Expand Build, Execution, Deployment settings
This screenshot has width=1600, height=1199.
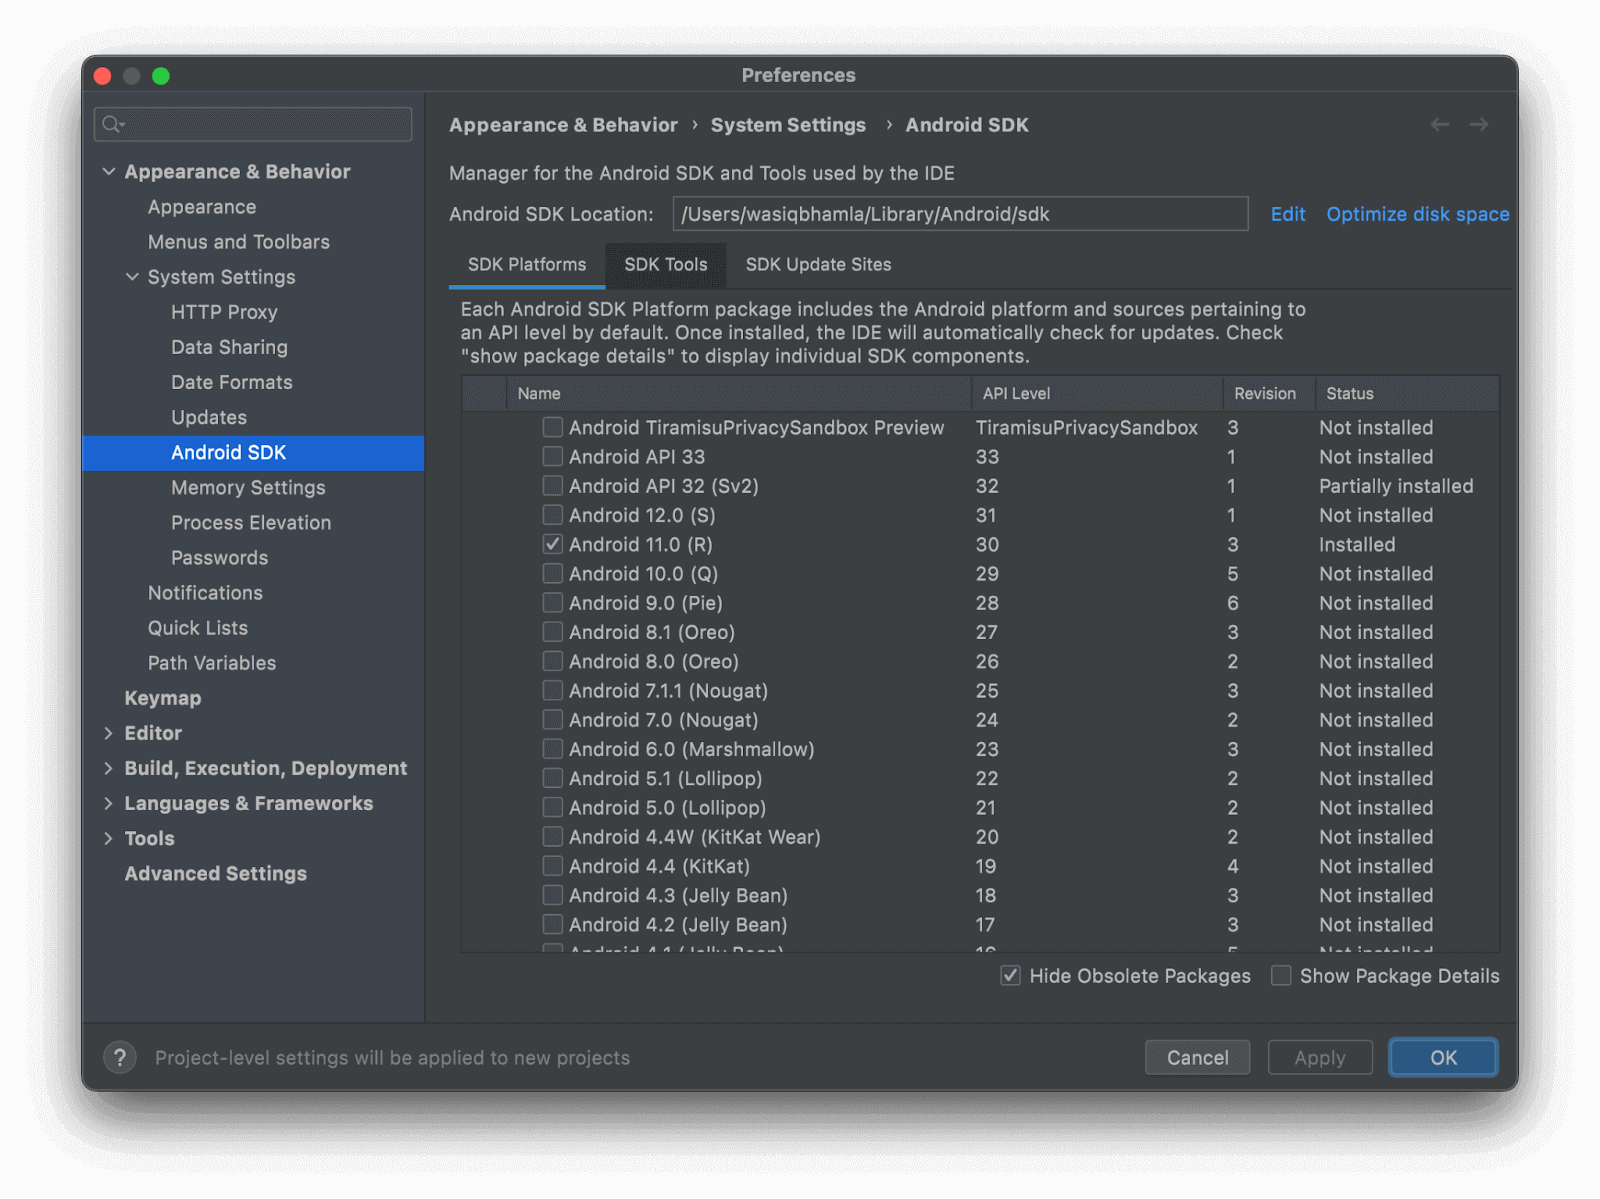(110, 768)
